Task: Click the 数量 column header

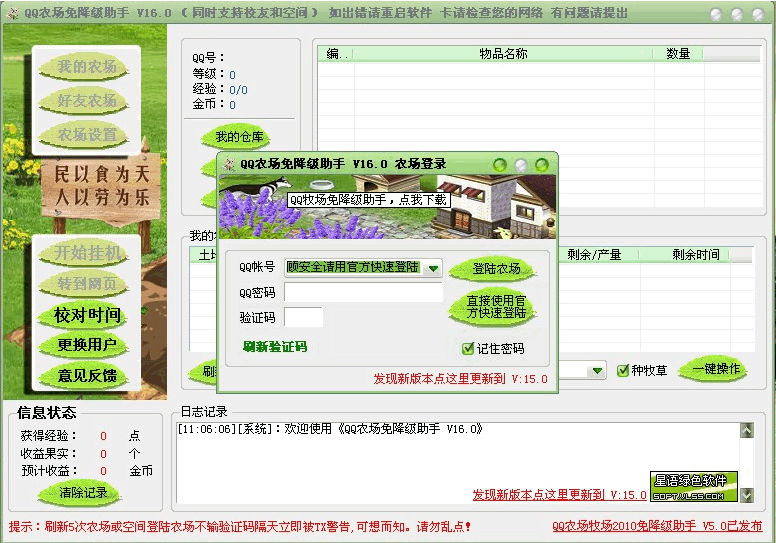Action: (x=678, y=53)
